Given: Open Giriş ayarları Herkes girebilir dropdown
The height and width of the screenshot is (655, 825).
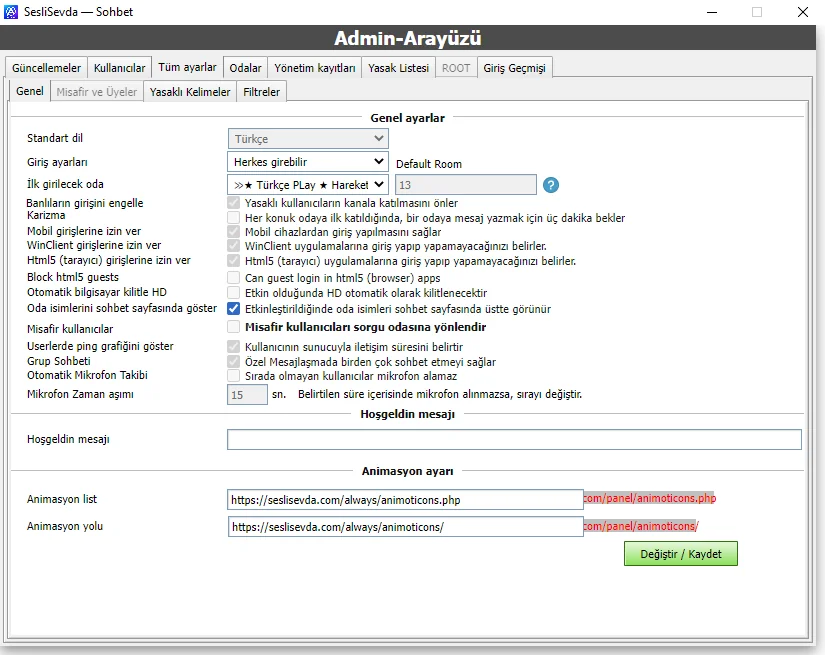Looking at the screenshot, I should [308, 162].
